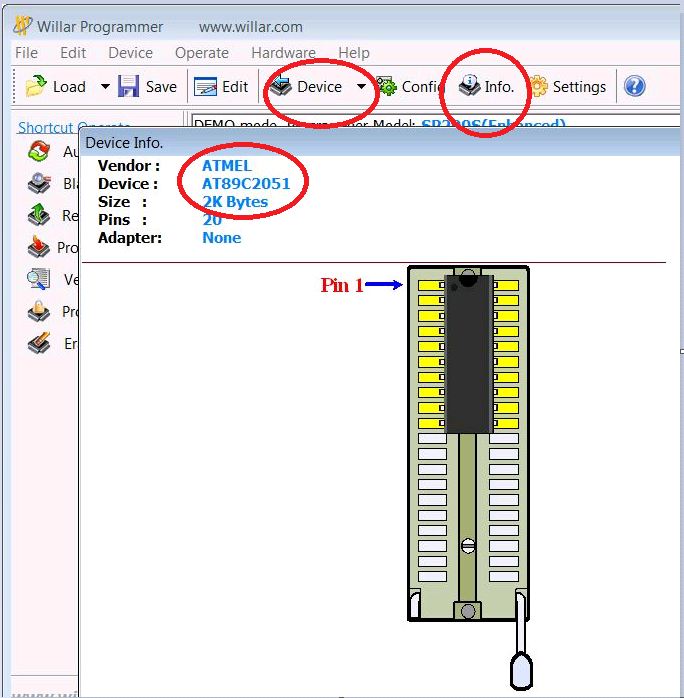Click the Device Info. title bar
Image resolution: width=684 pixels, height=698 pixels.
[x=381, y=142]
